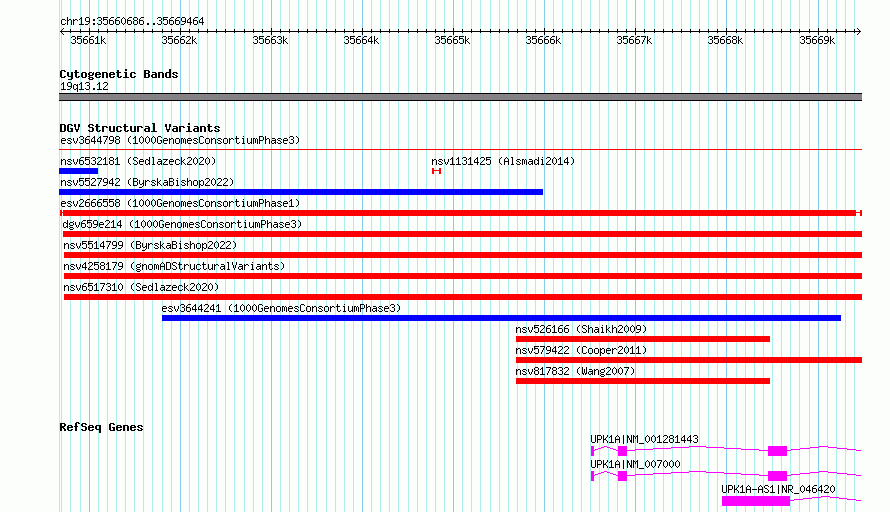Open variant label nsv817832 (Wang2007)
The image size is (890, 512).
(575, 371)
